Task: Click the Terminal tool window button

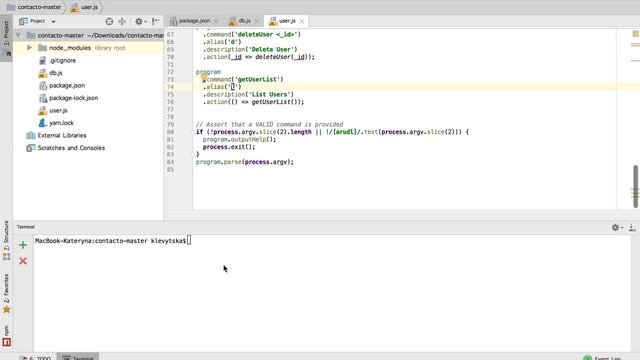Action: (x=78, y=357)
